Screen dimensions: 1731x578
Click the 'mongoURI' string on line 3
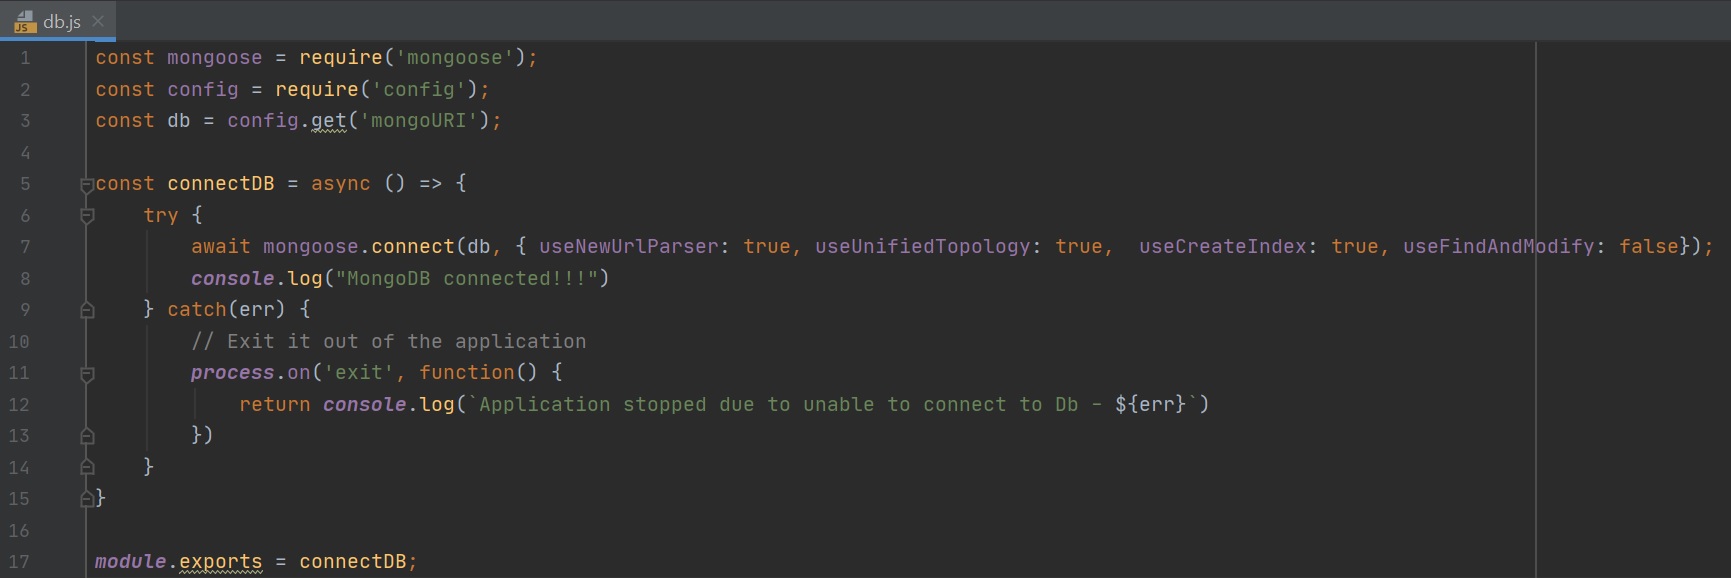click(418, 121)
